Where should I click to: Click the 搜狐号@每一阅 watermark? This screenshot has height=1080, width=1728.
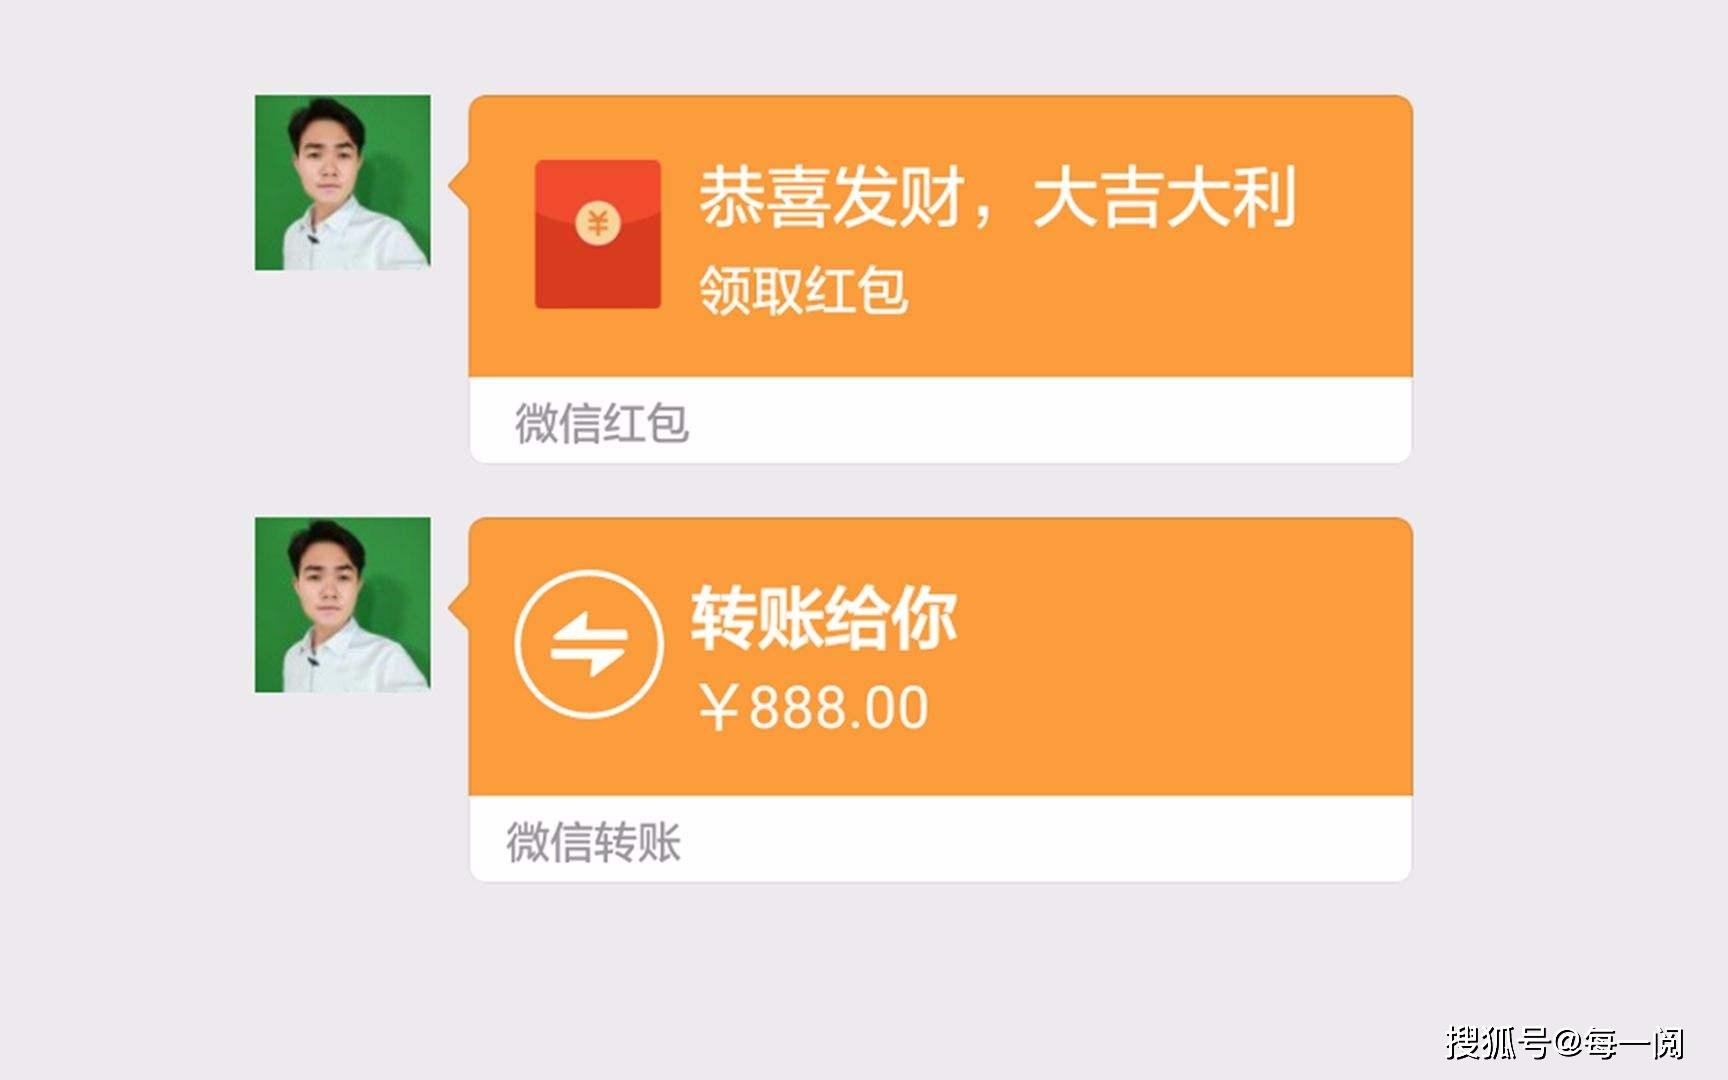pyautogui.click(x=1565, y=1043)
